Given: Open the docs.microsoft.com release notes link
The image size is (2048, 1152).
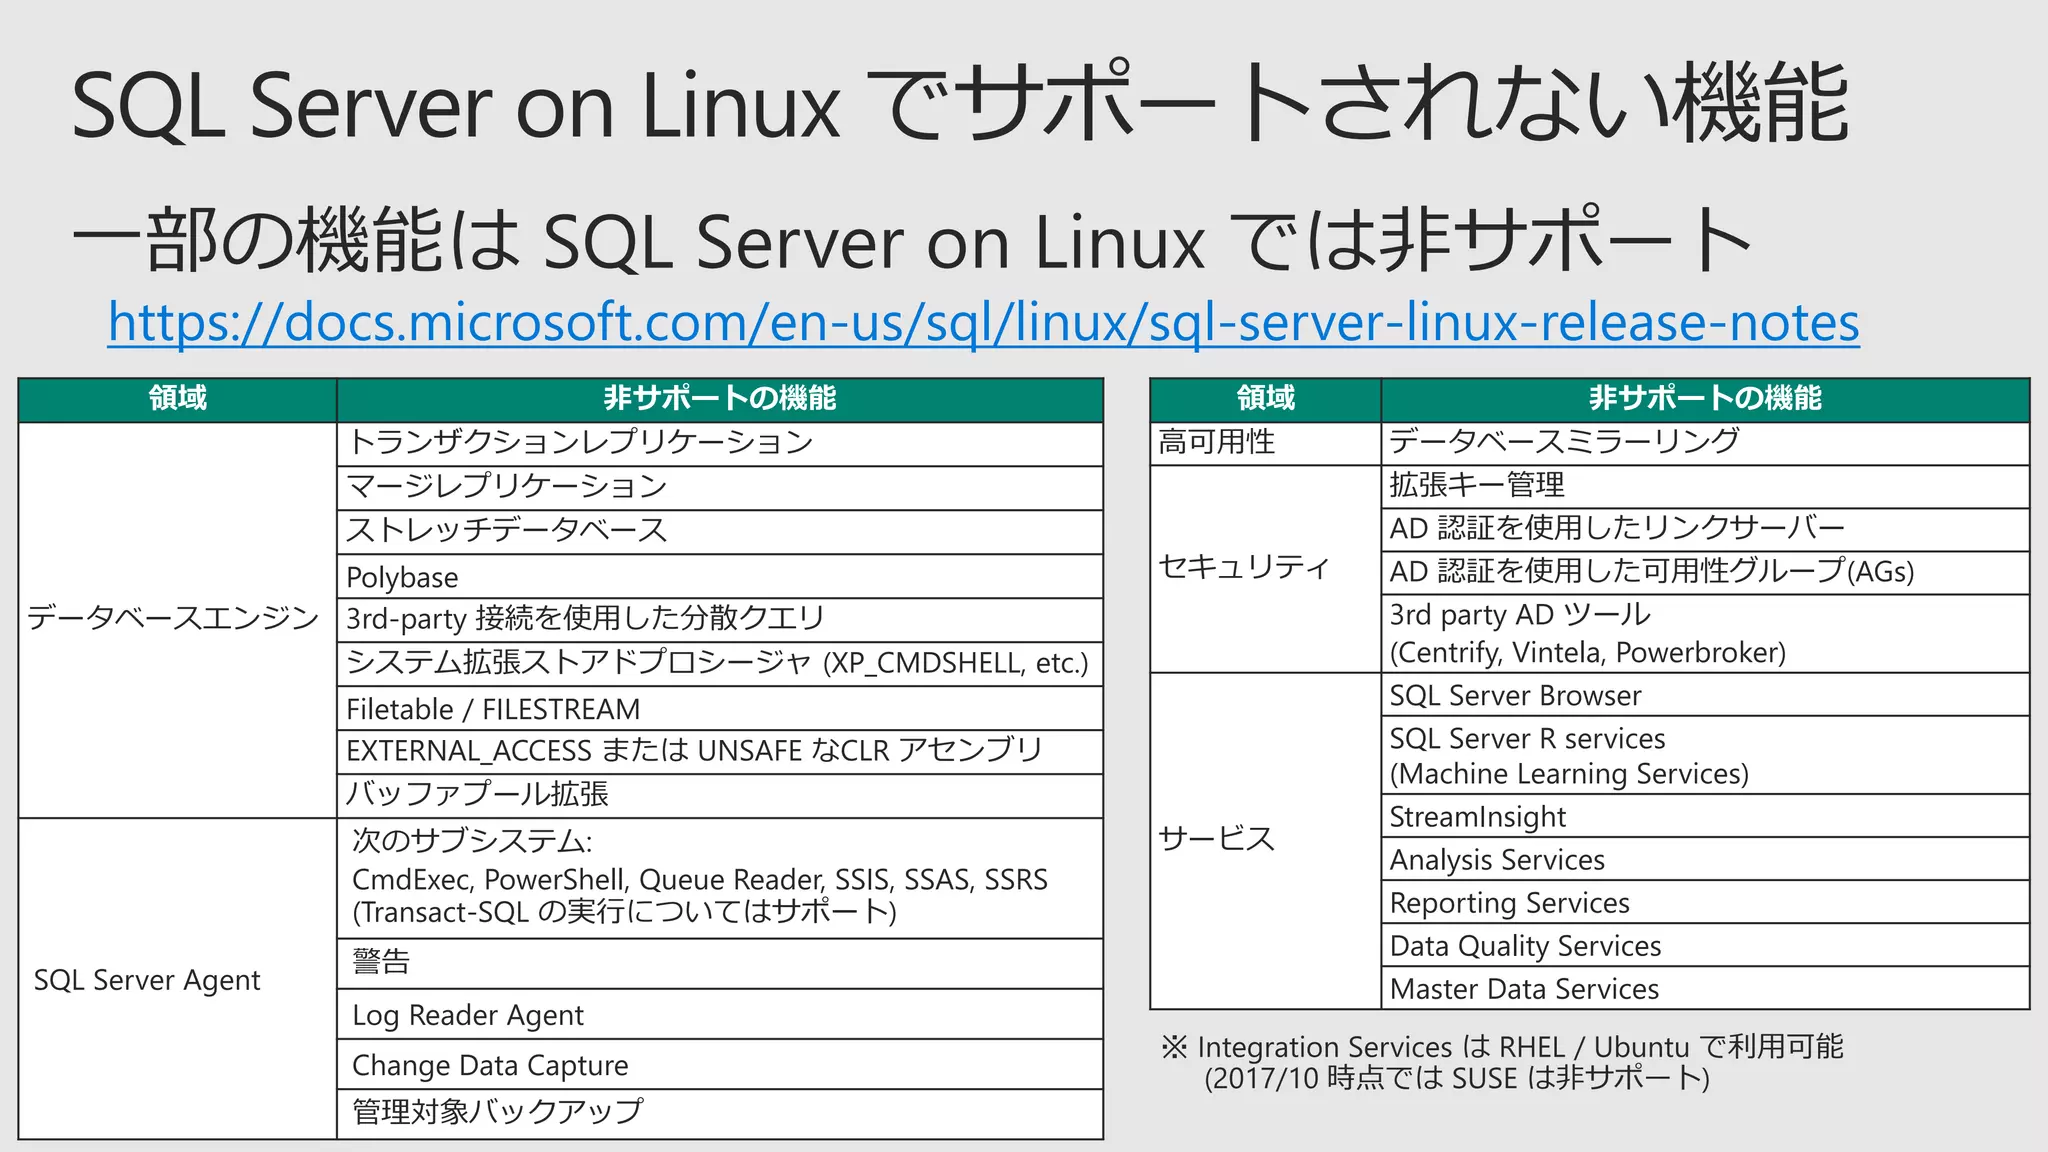Looking at the screenshot, I should (984, 323).
